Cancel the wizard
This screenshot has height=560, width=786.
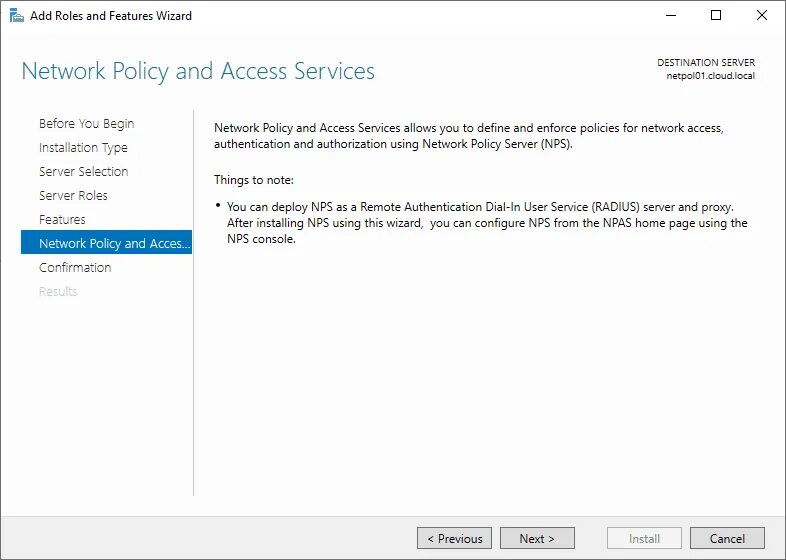tap(727, 538)
